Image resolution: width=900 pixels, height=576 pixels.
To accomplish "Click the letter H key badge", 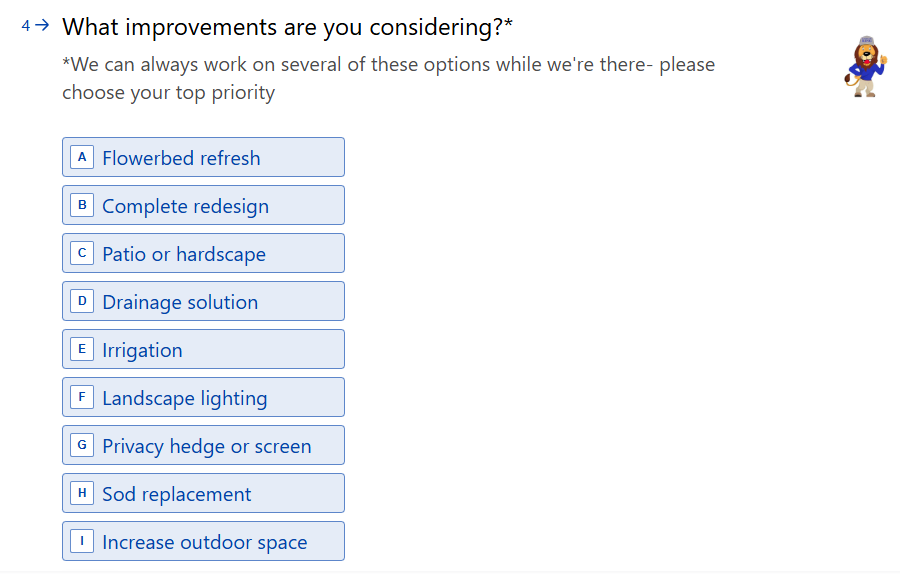I will [x=83, y=493].
